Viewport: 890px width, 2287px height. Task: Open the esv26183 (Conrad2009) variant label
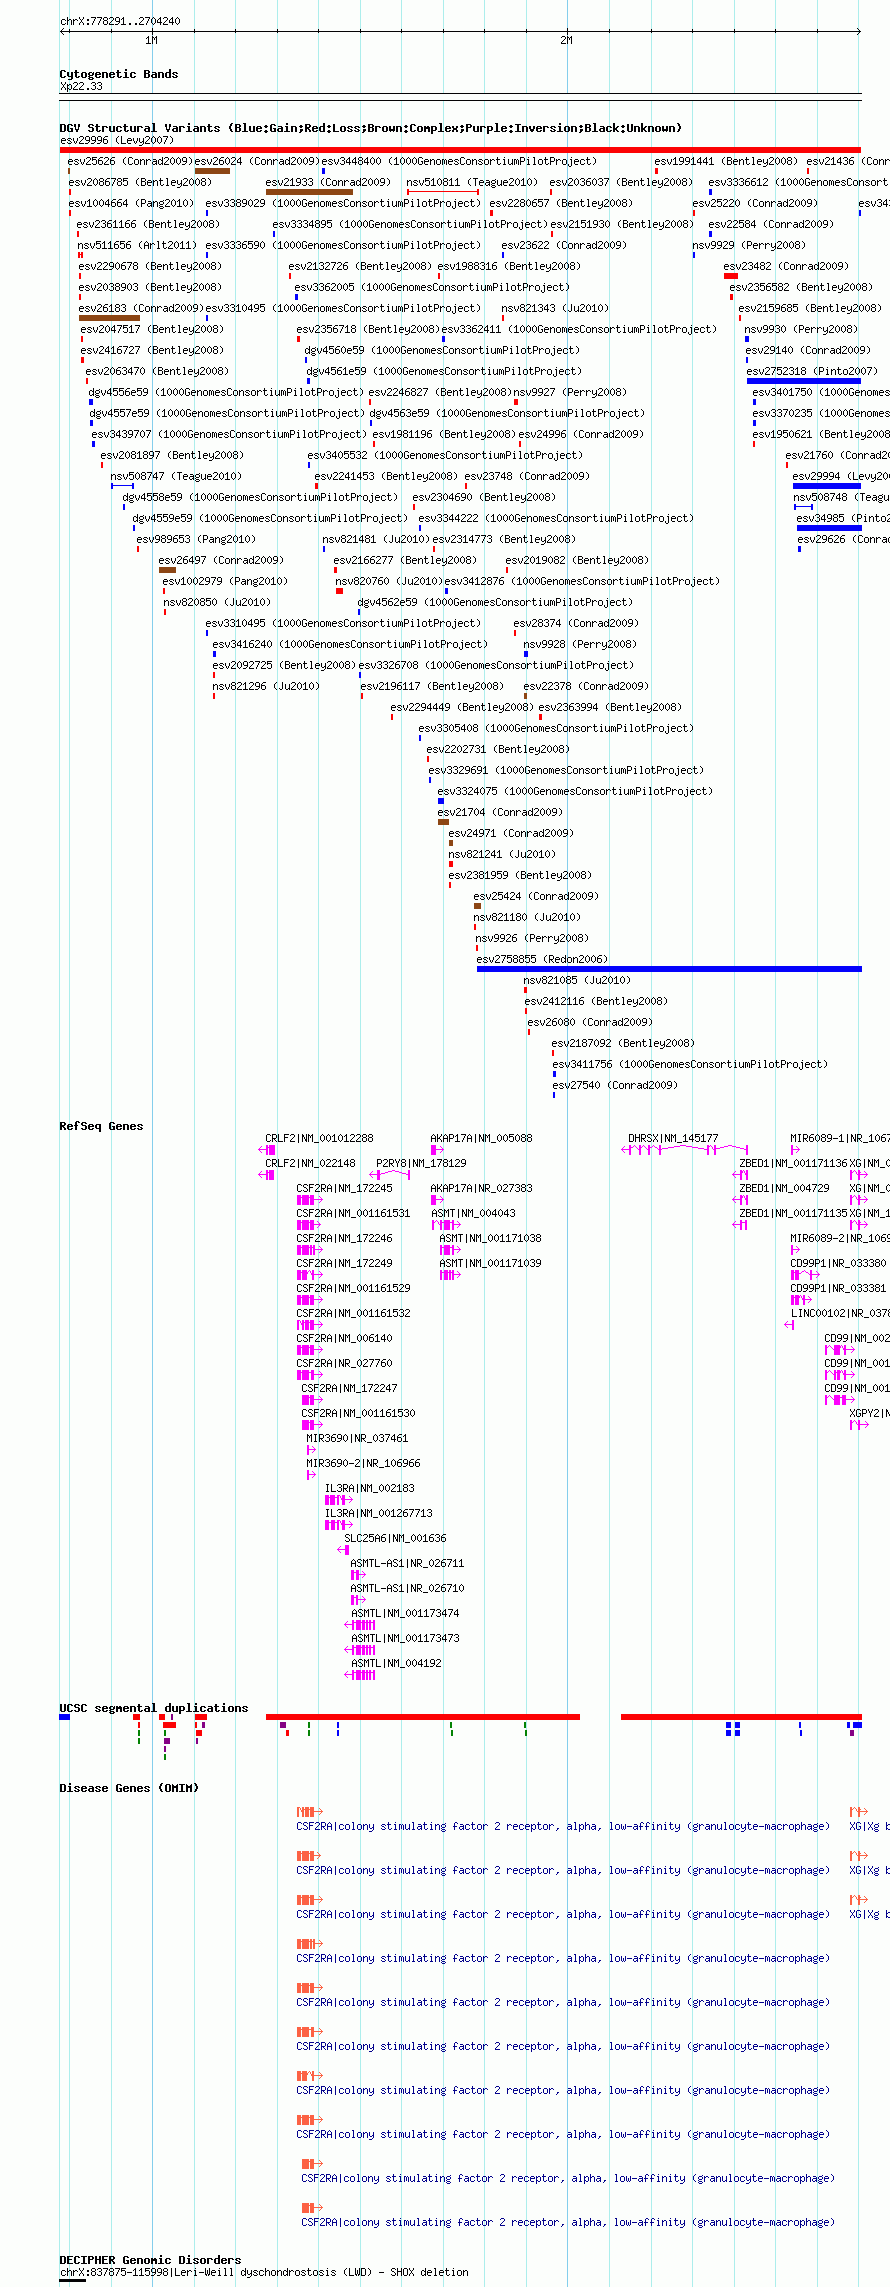click(x=141, y=308)
